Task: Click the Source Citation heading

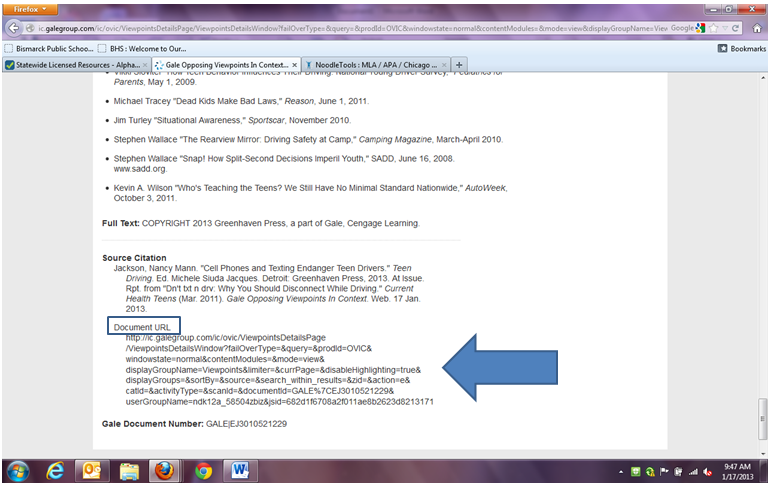Action: point(134,258)
